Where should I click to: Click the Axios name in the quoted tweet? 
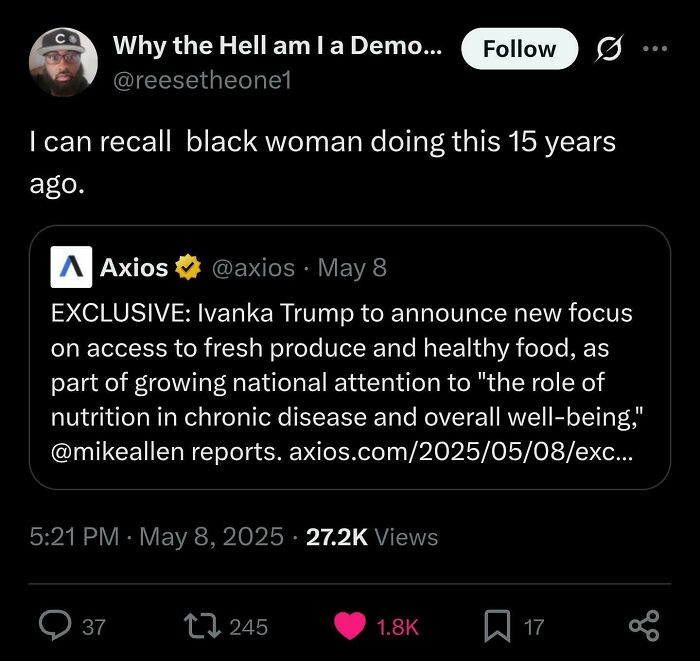tap(134, 267)
